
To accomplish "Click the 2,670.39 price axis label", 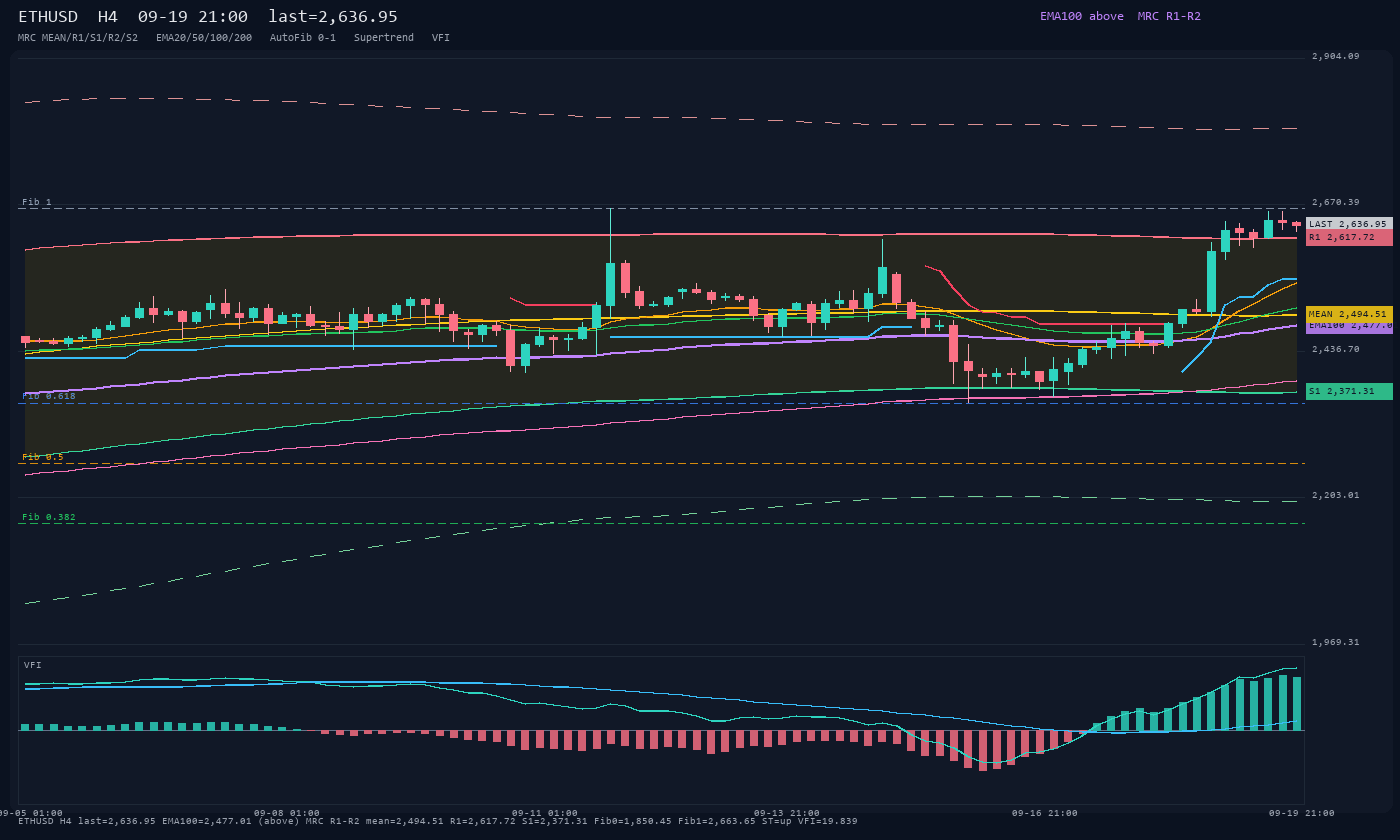I will pyautogui.click(x=1336, y=202).
